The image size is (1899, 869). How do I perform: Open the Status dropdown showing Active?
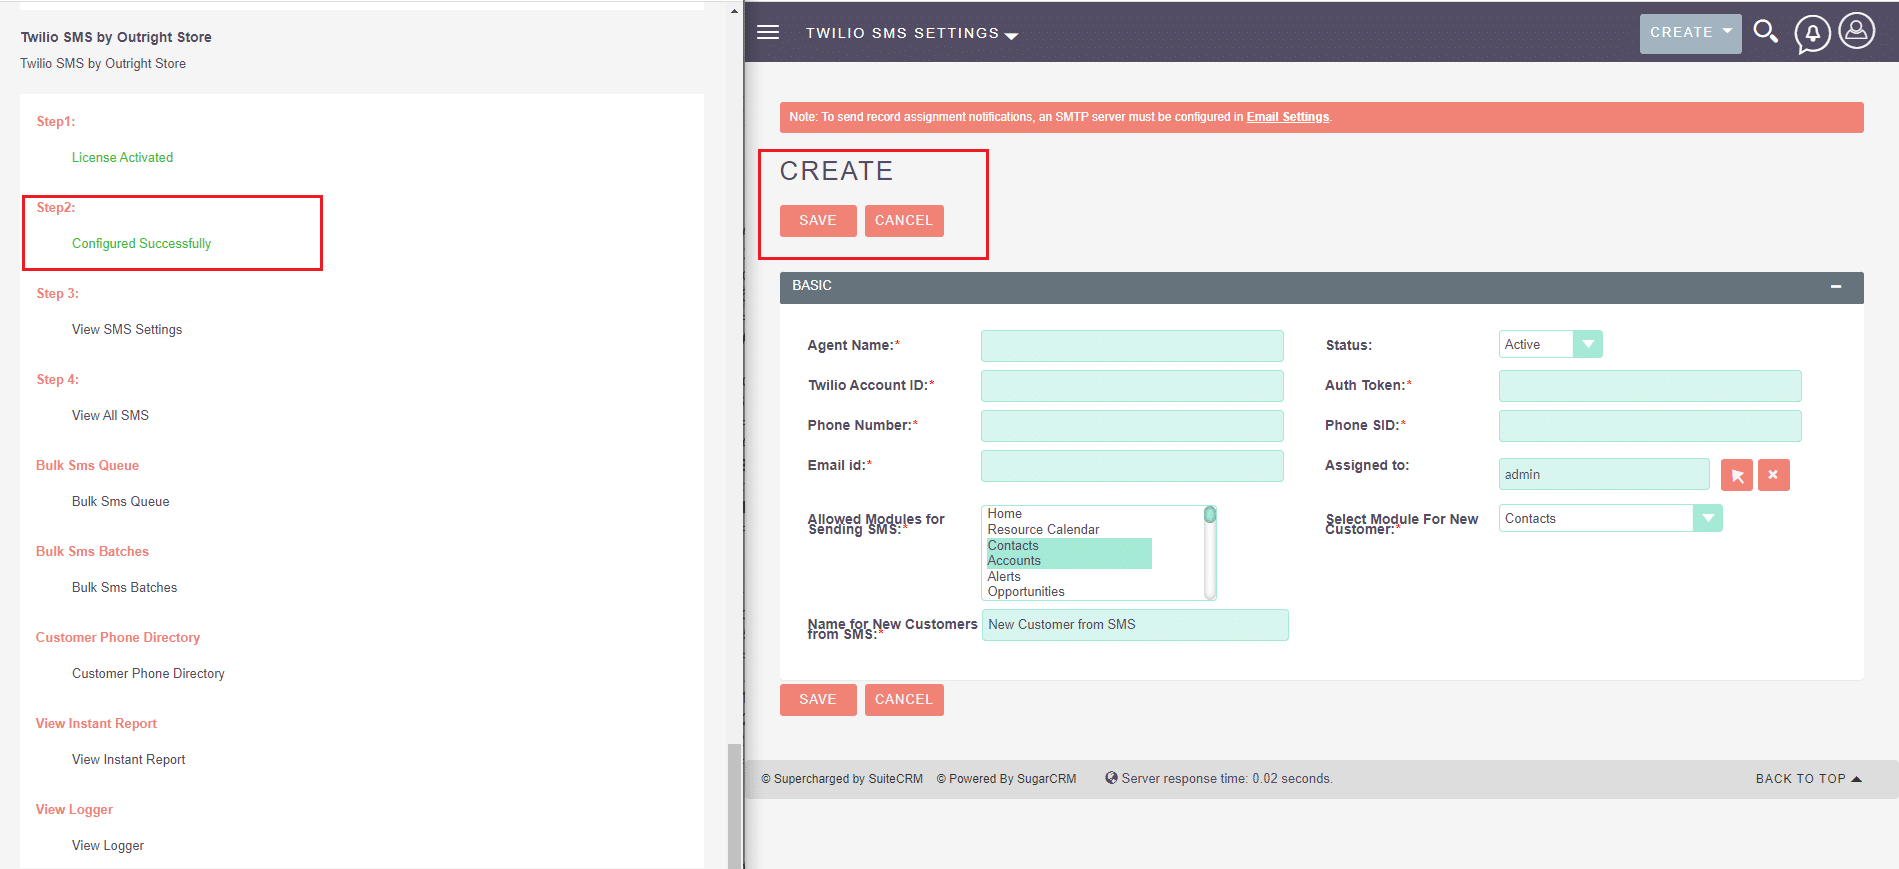(1550, 344)
